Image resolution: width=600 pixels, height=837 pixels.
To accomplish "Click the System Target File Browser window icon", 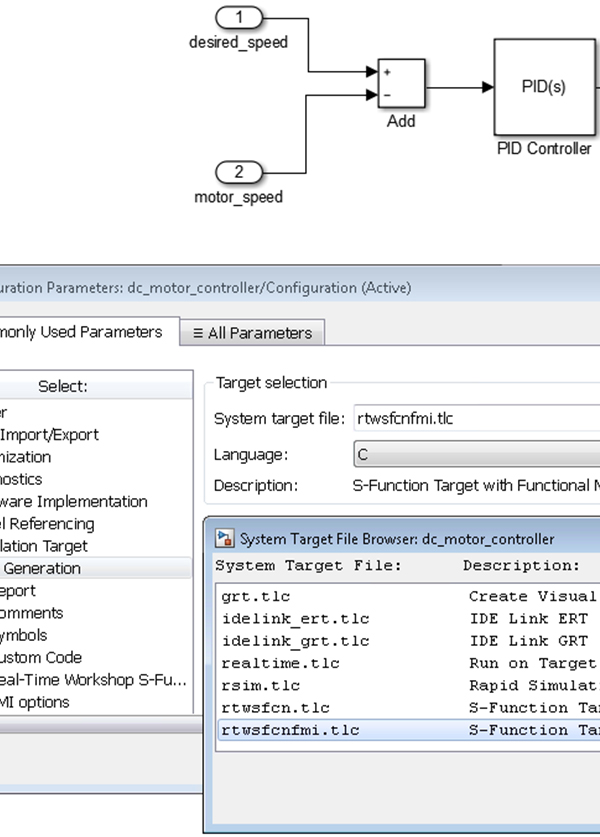I will [226, 539].
